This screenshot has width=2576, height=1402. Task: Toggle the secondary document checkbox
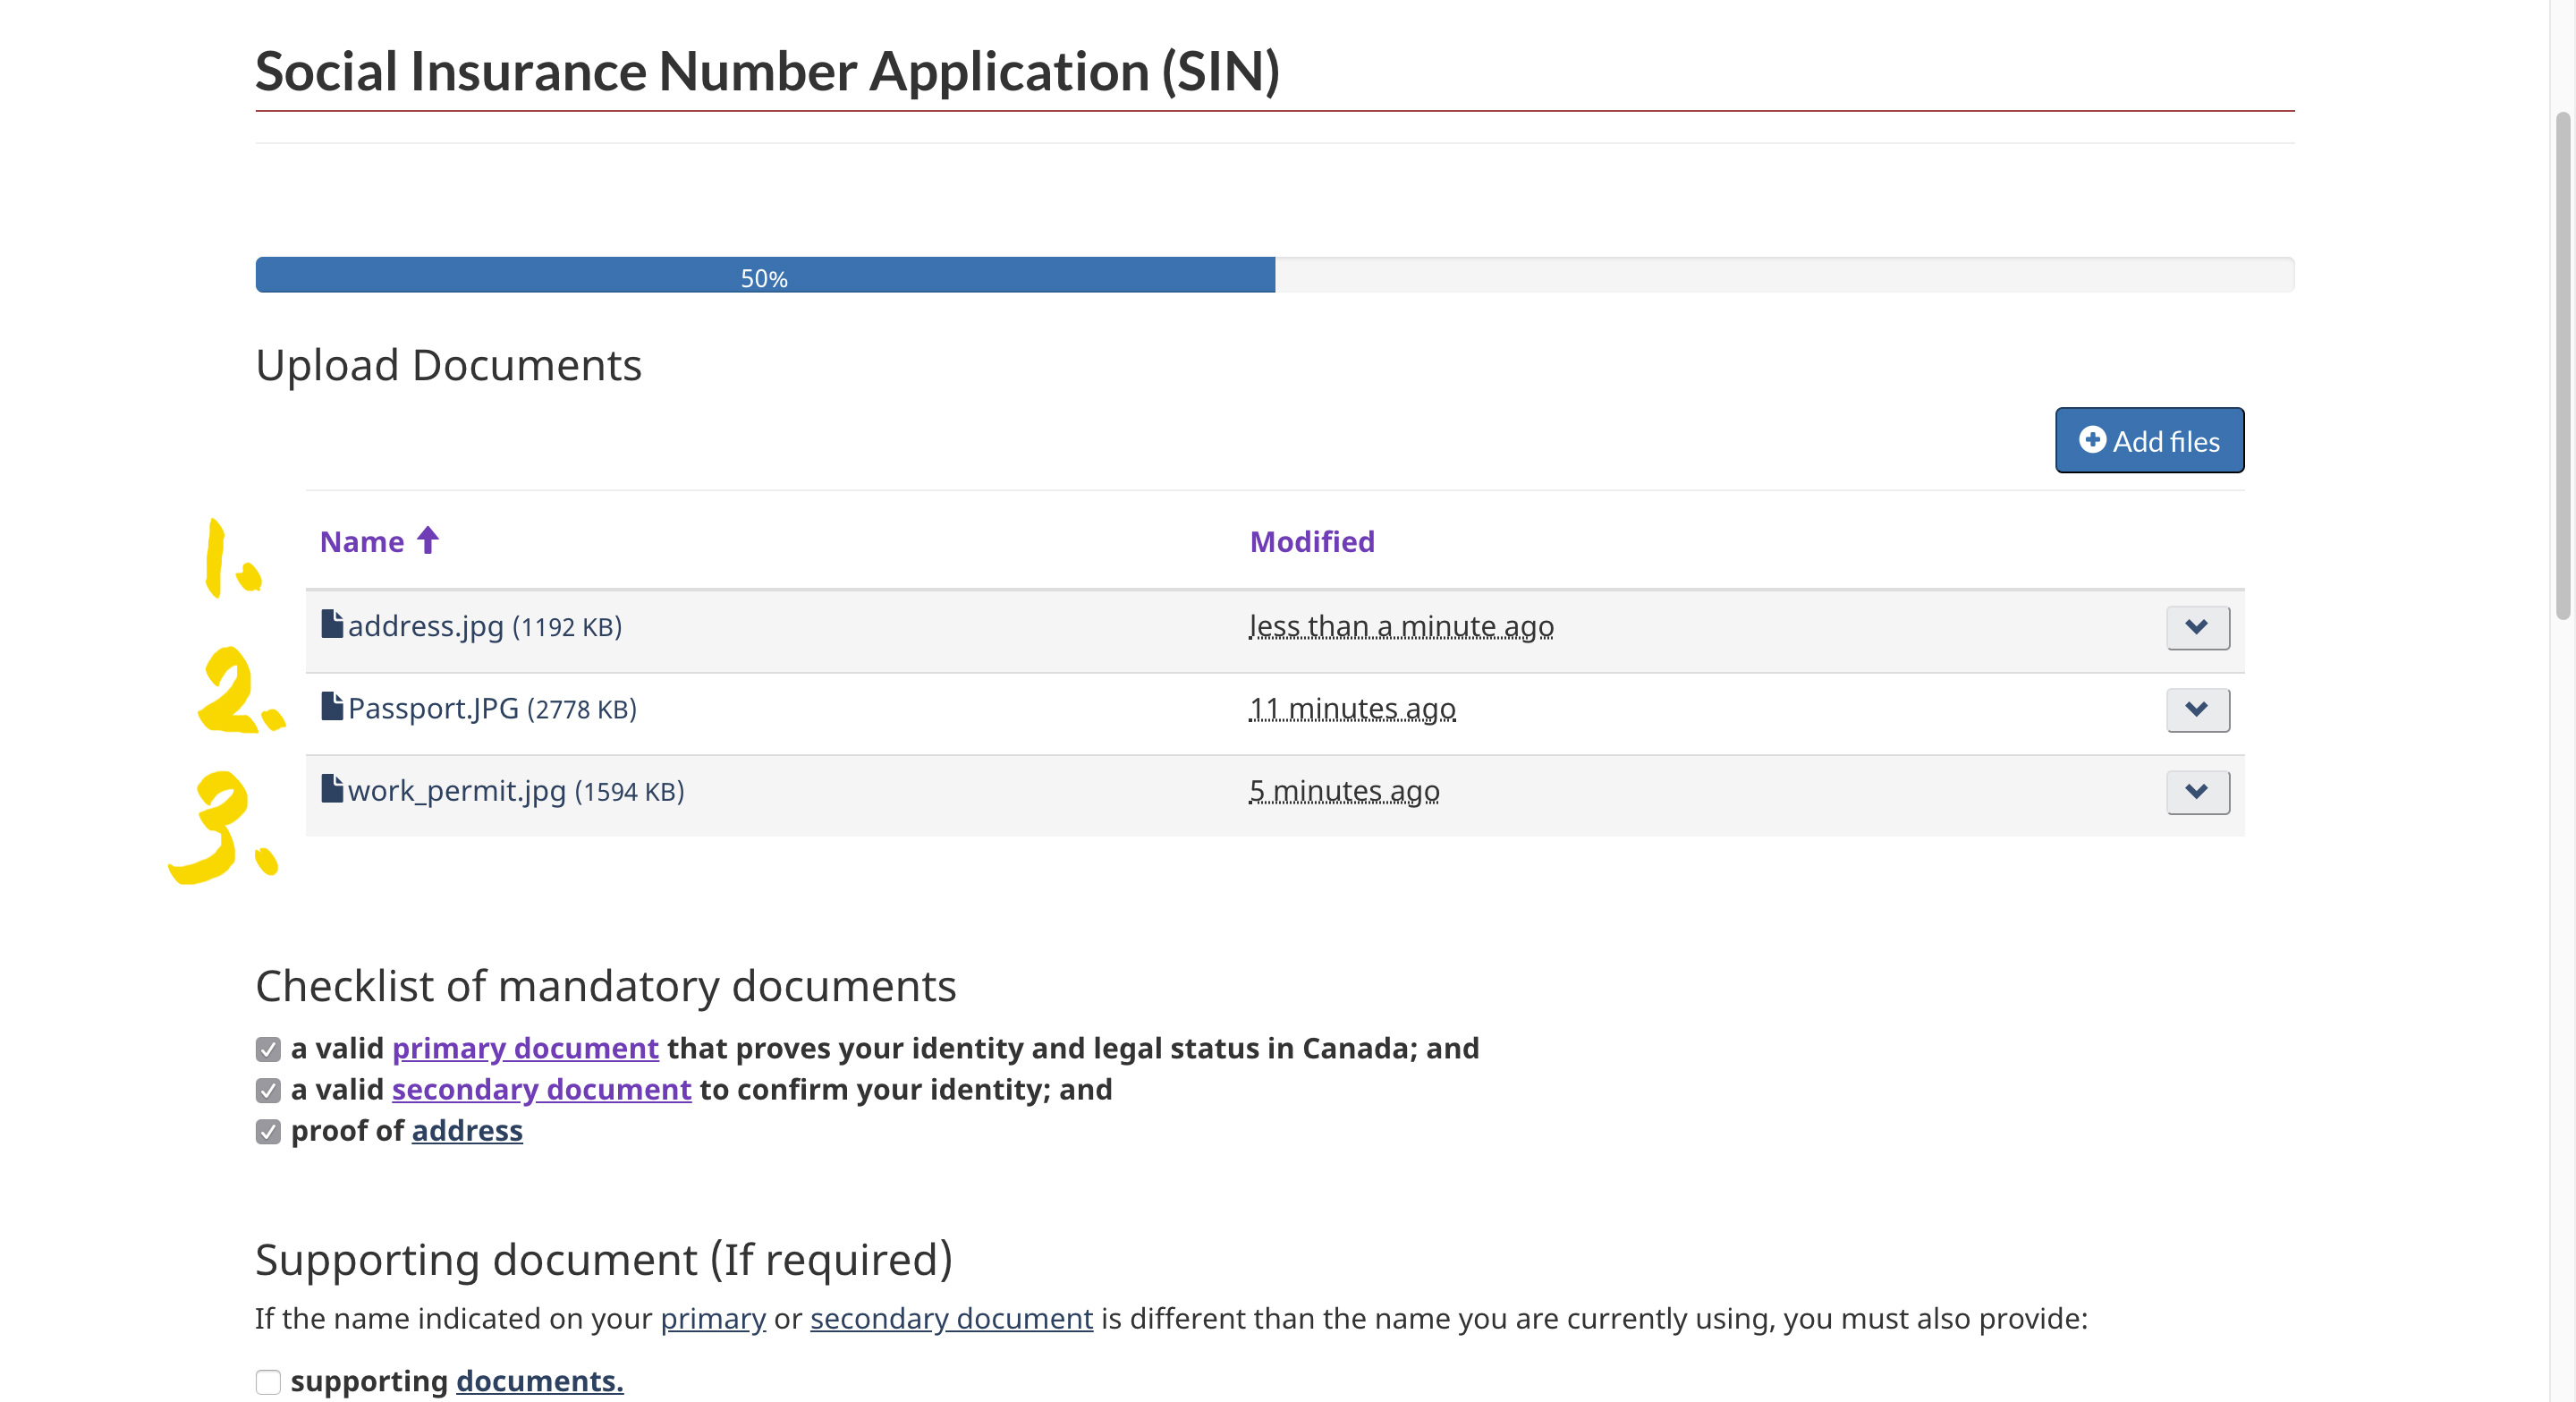pos(268,1090)
